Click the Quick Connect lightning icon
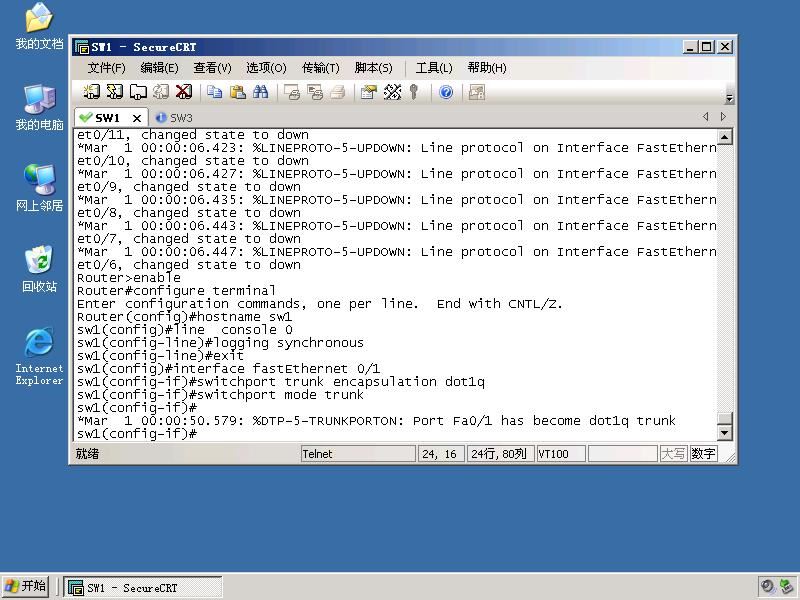The height and width of the screenshot is (600, 800). pyautogui.click(x=114, y=92)
